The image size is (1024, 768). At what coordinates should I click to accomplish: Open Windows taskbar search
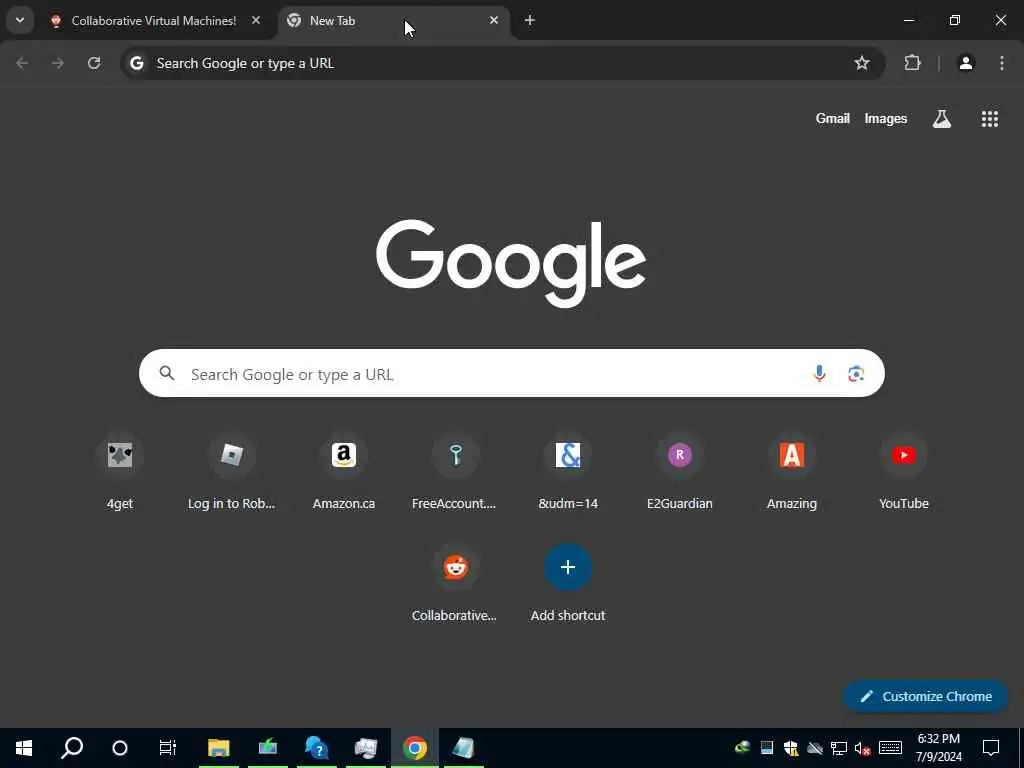coord(72,748)
